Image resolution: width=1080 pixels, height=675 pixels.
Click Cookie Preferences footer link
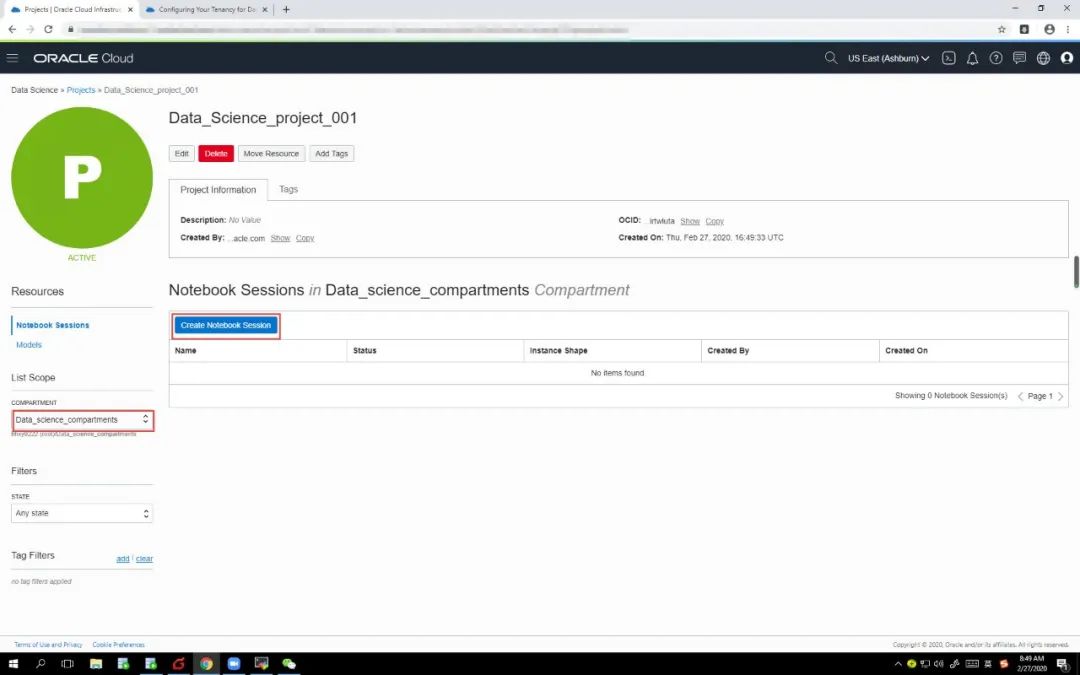click(118, 645)
